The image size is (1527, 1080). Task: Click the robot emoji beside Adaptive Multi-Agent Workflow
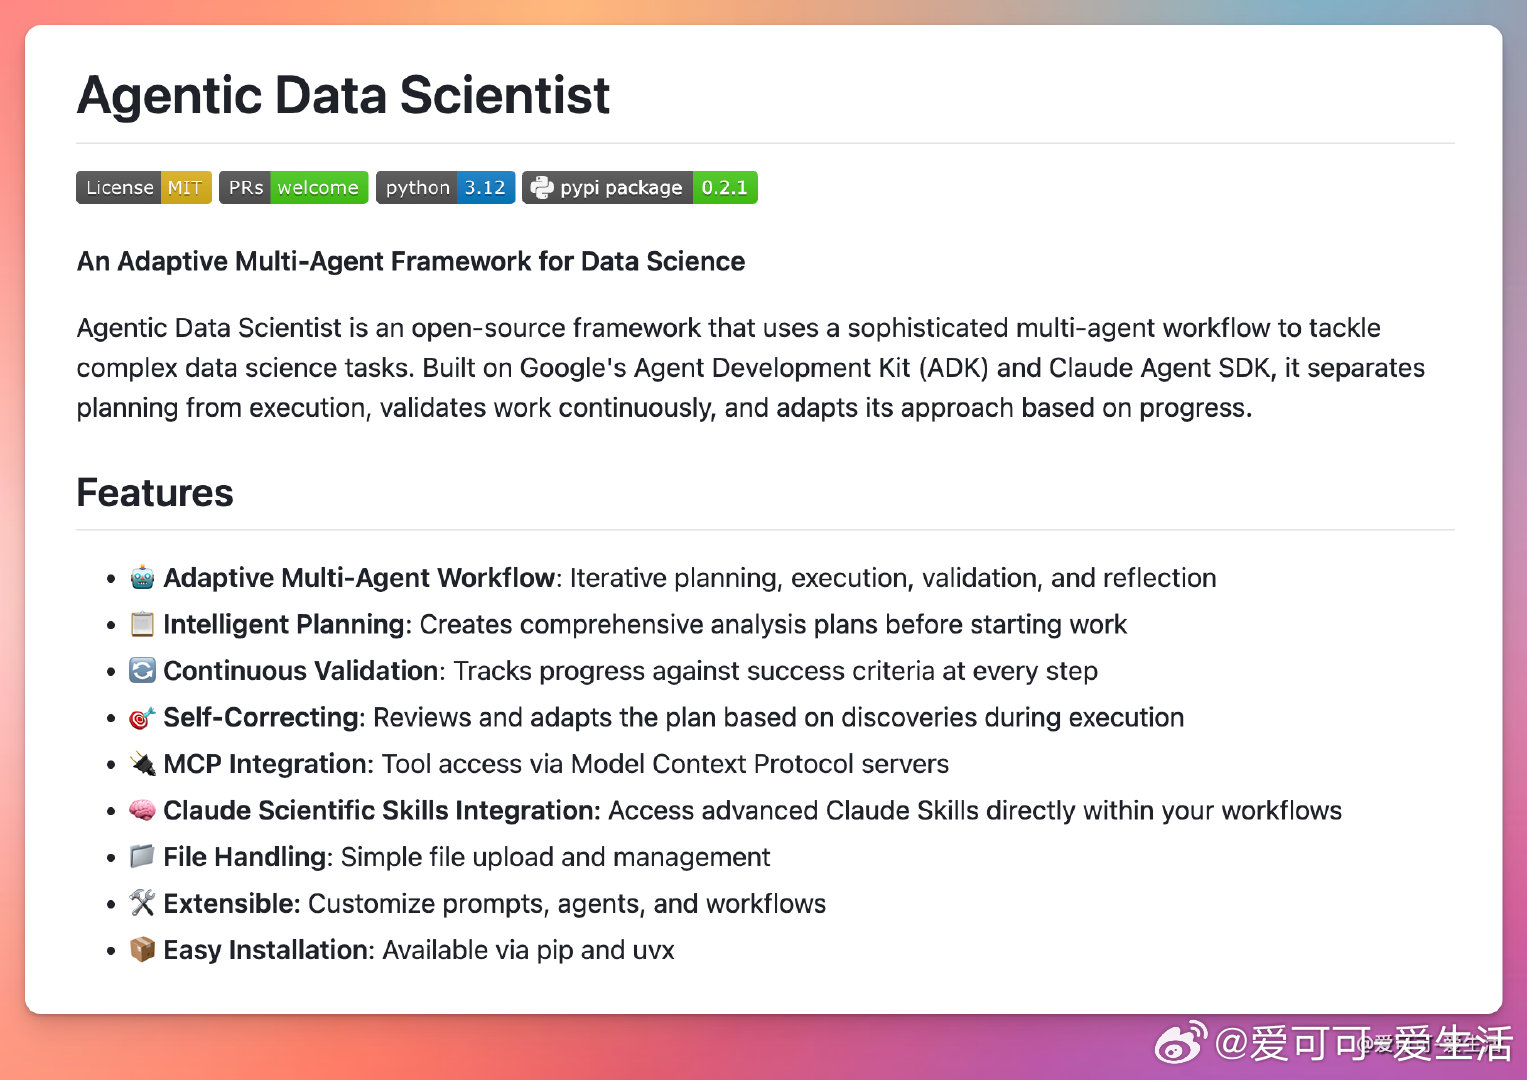pos(142,578)
